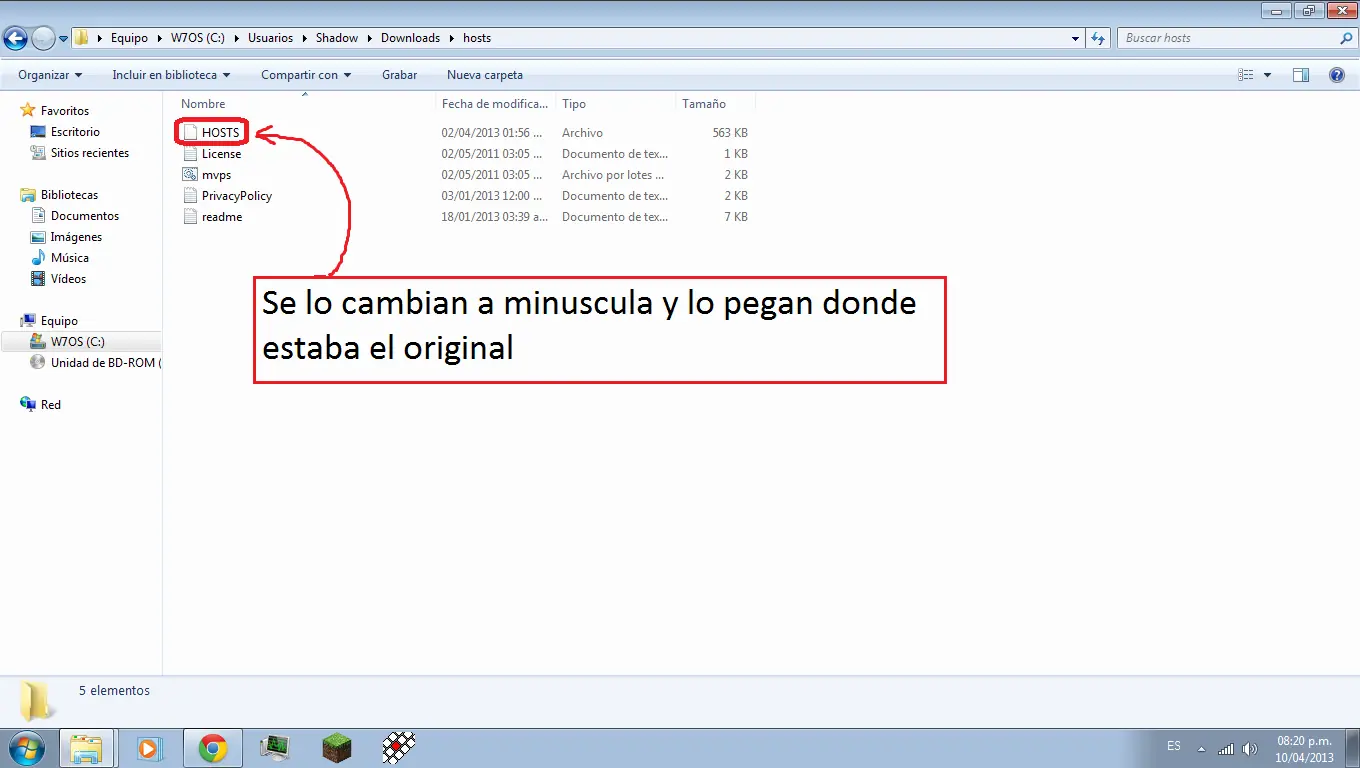Click the Back navigation arrow button
Image resolution: width=1360 pixels, height=768 pixels.
(15, 38)
